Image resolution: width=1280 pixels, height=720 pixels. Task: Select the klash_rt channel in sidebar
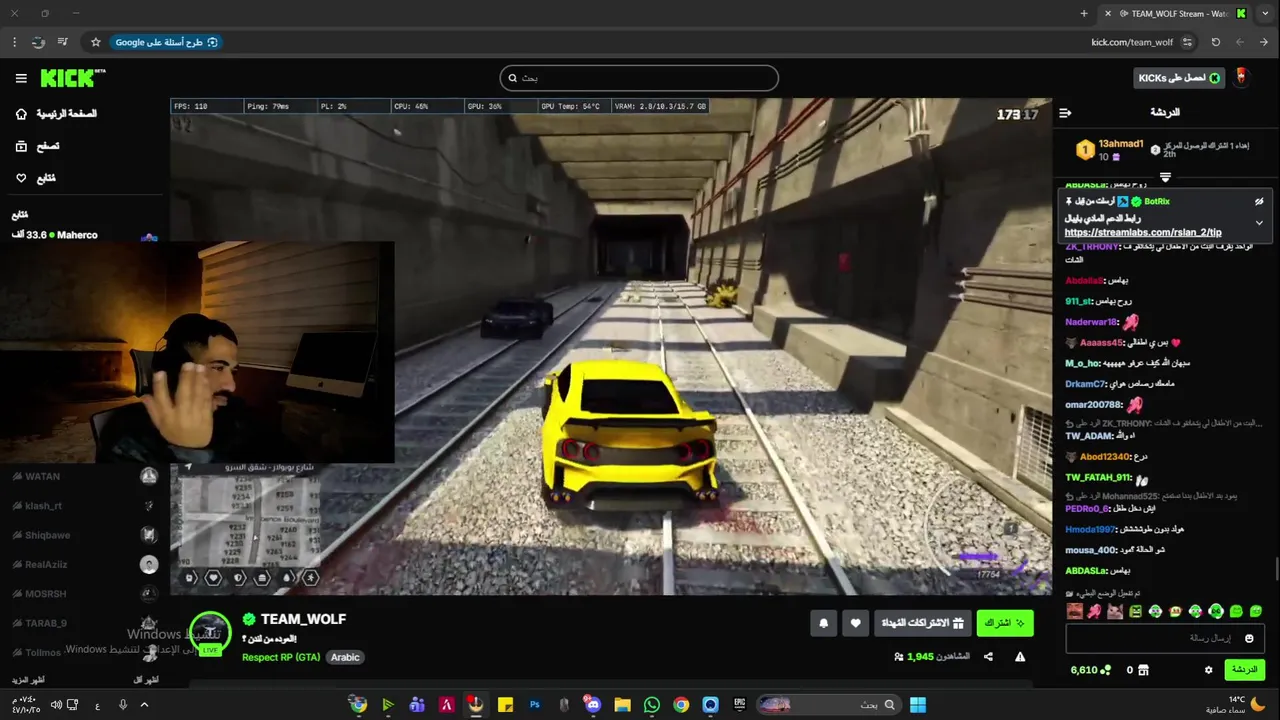coord(85,506)
